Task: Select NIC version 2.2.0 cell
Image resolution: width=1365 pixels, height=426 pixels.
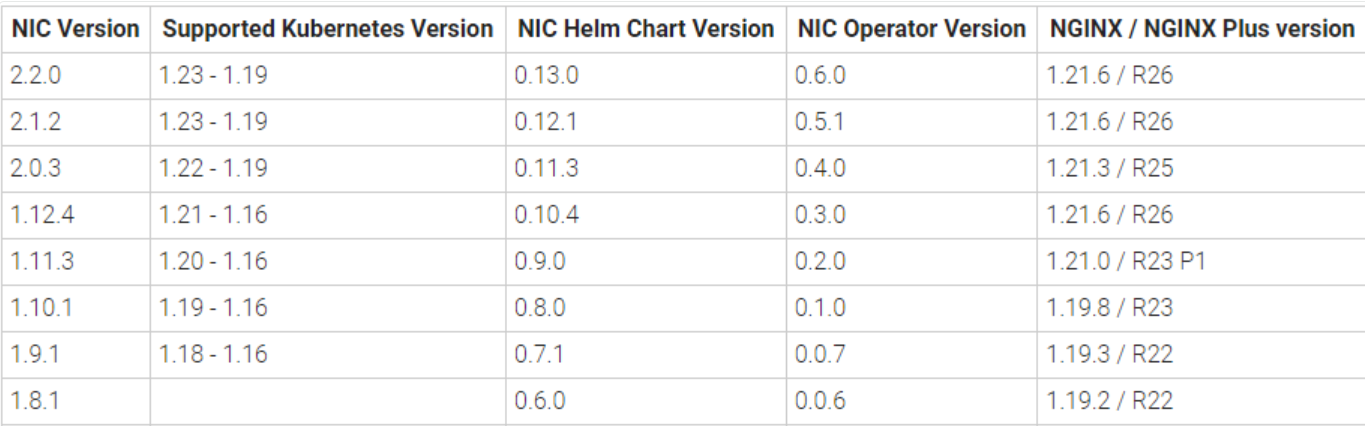Action: tap(35, 75)
